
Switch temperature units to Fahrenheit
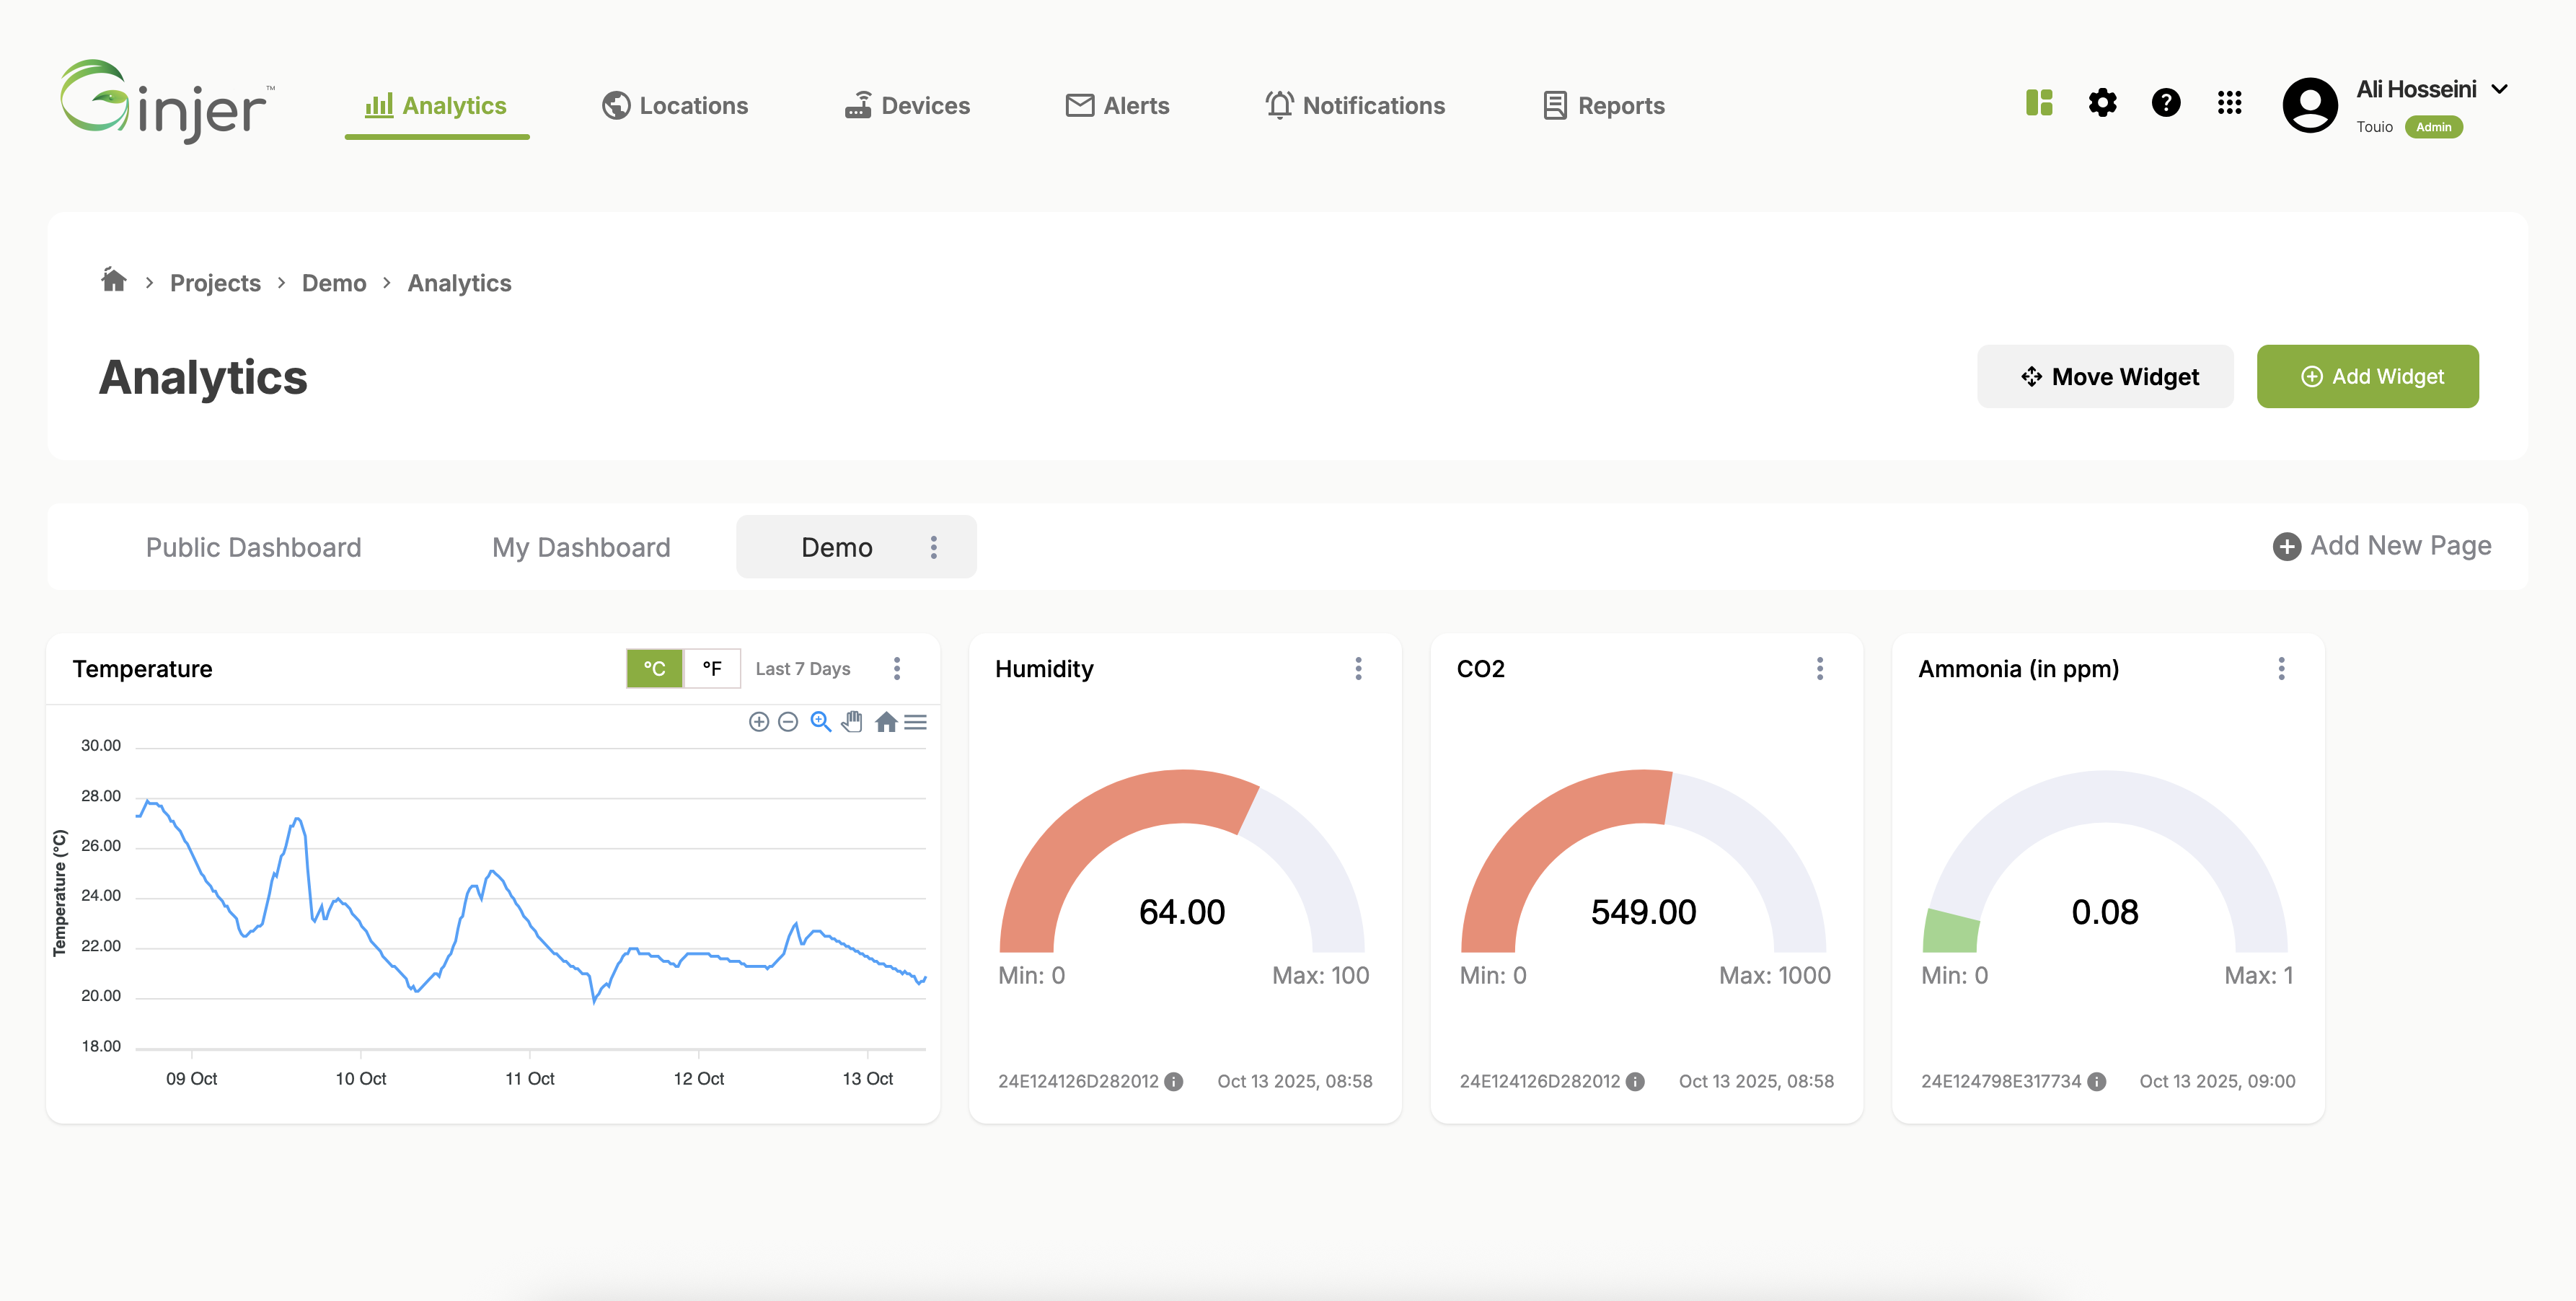711,668
